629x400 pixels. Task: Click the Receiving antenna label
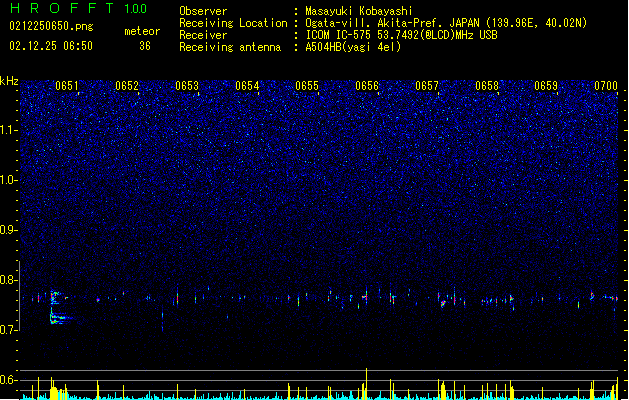tap(230, 47)
